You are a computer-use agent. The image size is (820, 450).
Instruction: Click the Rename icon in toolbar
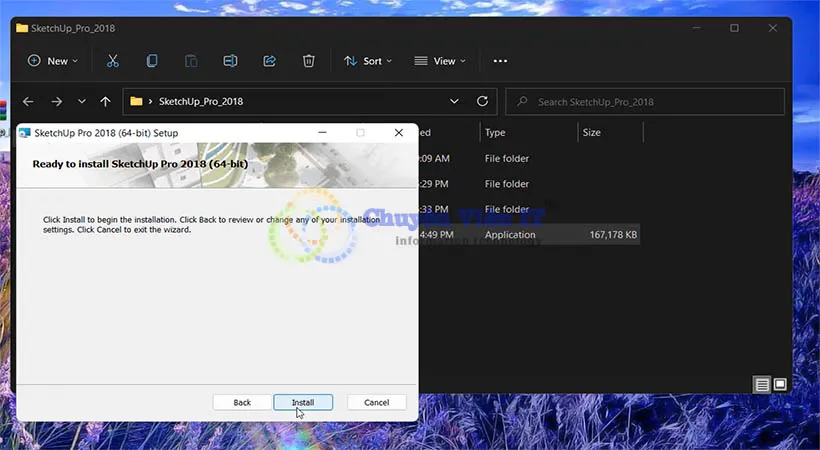pos(230,61)
